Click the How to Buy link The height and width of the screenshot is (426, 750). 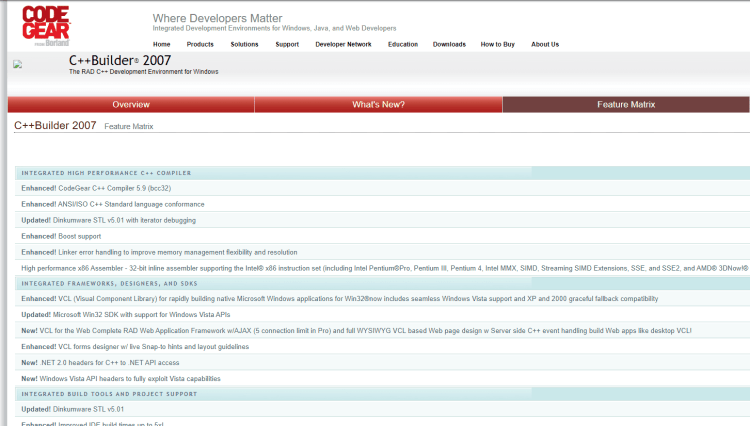coord(497,44)
